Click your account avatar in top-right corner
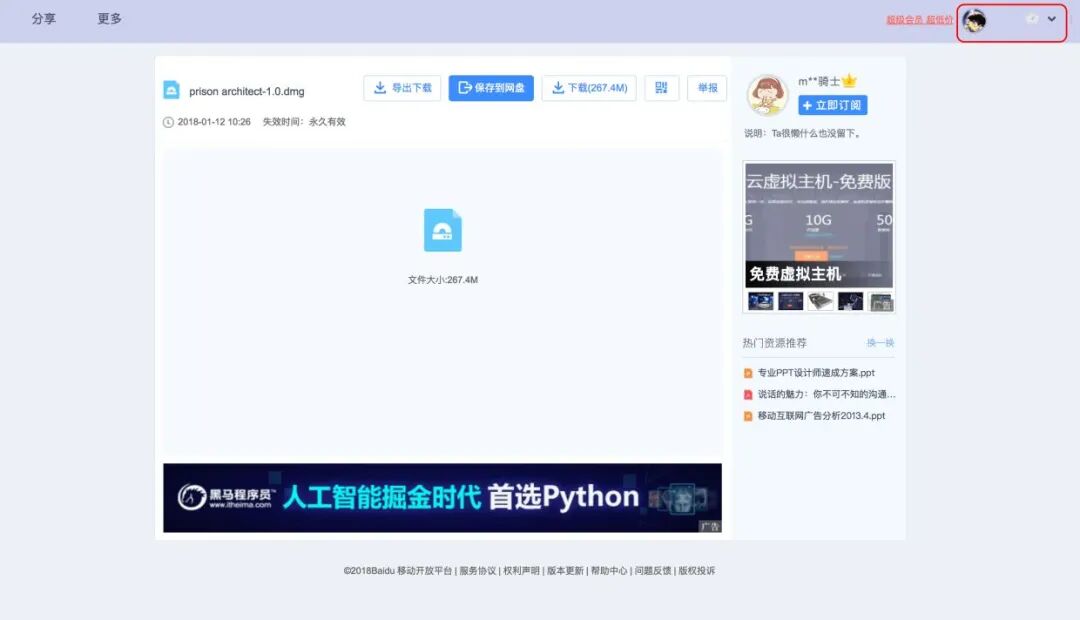The image size is (1080, 620). point(975,19)
